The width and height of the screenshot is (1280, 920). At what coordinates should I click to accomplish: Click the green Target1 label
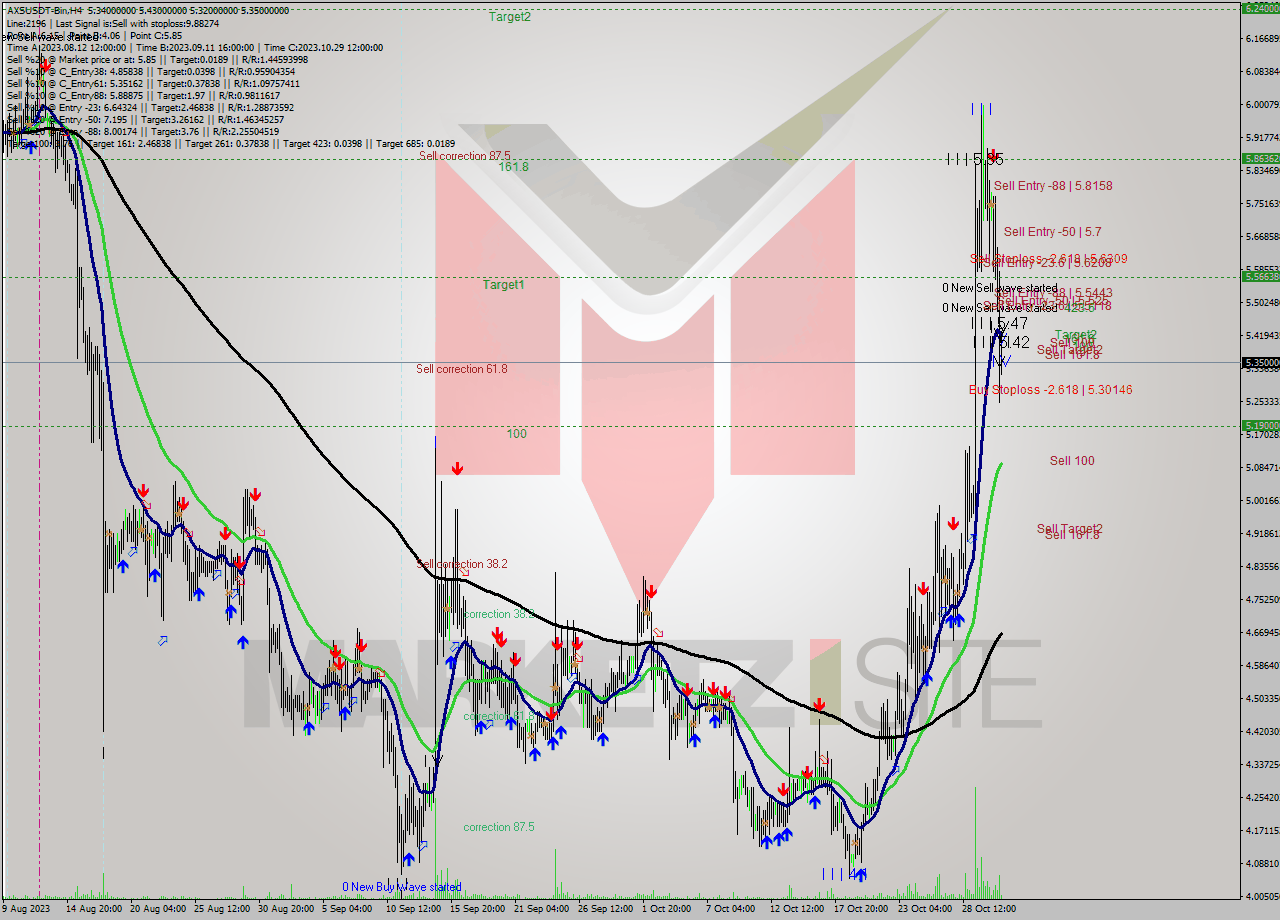tap(504, 285)
